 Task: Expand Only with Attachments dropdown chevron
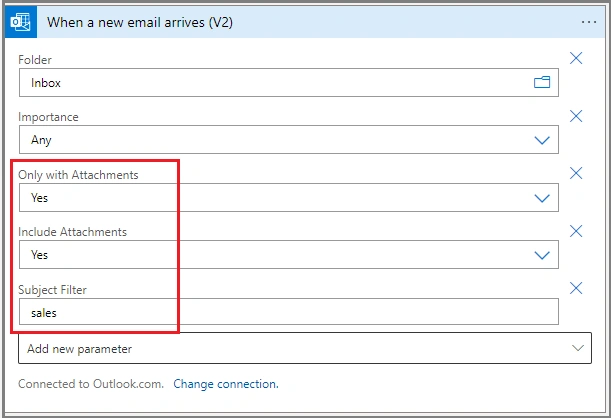point(542,198)
